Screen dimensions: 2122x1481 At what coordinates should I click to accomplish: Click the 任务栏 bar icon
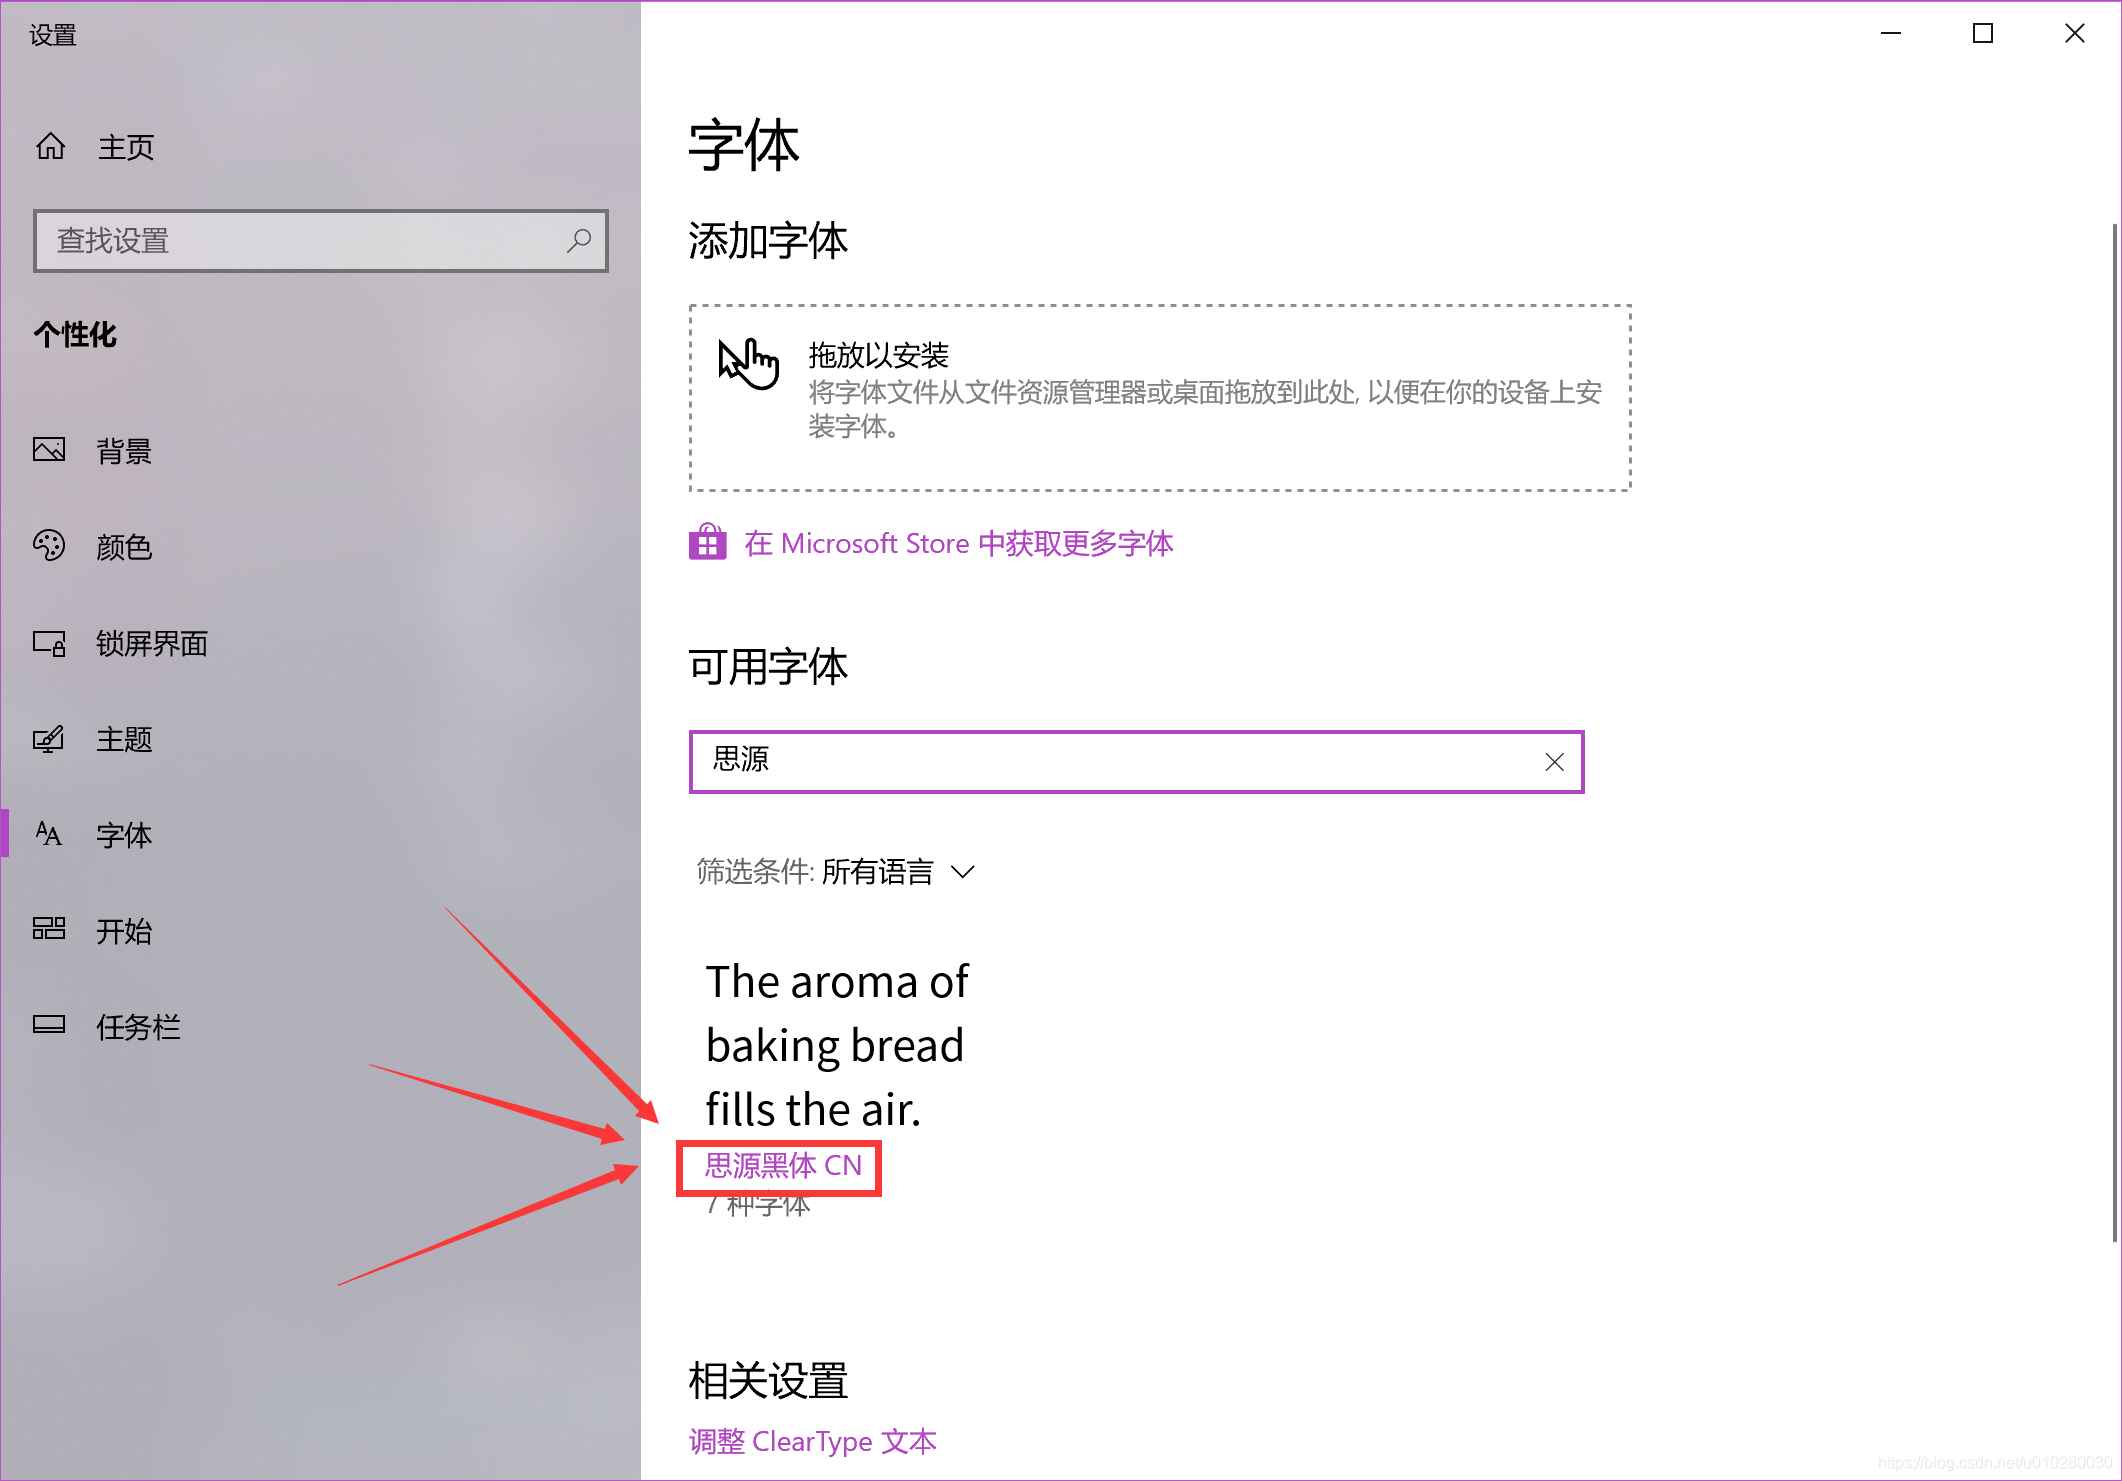pyautogui.click(x=49, y=1025)
